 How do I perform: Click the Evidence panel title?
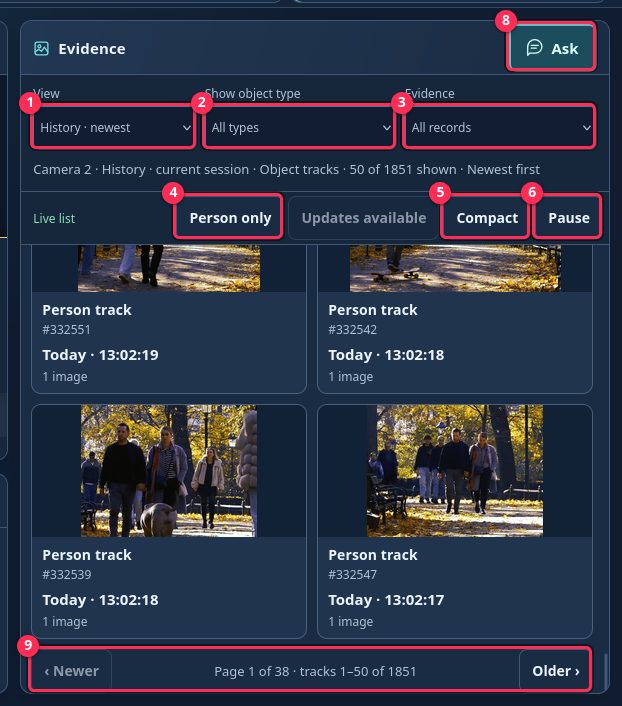pyautogui.click(x=92, y=49)
